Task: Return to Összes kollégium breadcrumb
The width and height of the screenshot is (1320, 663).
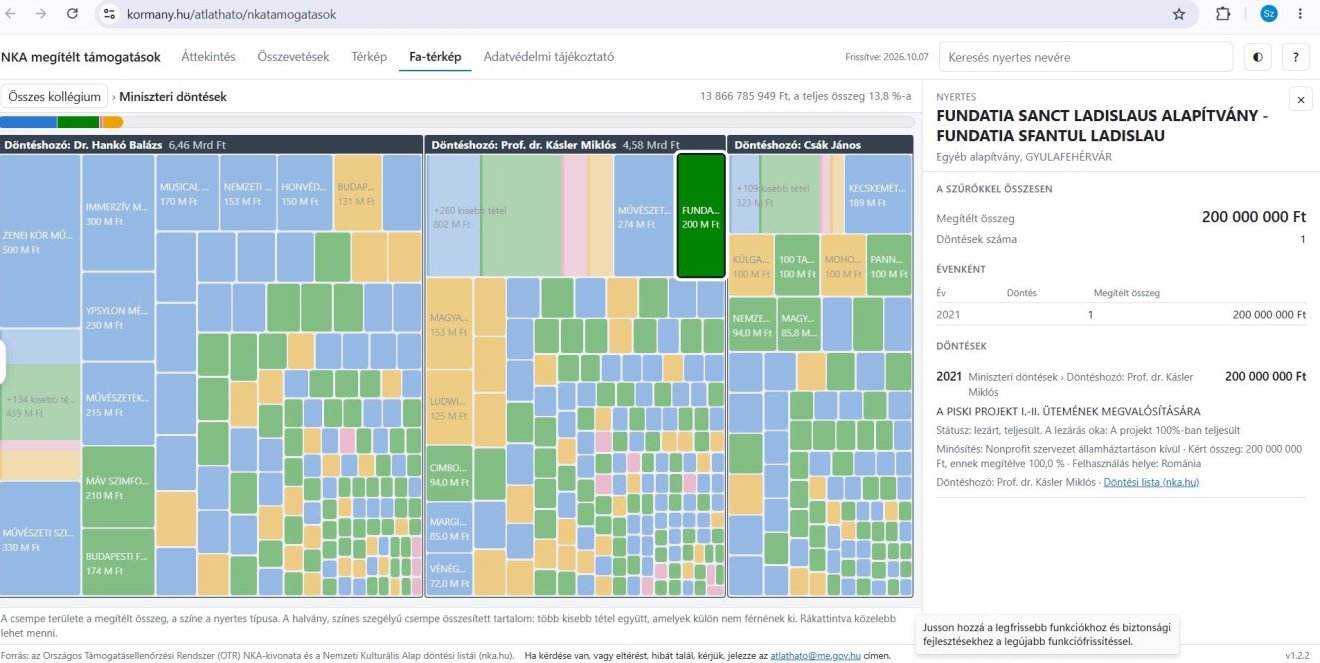Action: [54, 97]
